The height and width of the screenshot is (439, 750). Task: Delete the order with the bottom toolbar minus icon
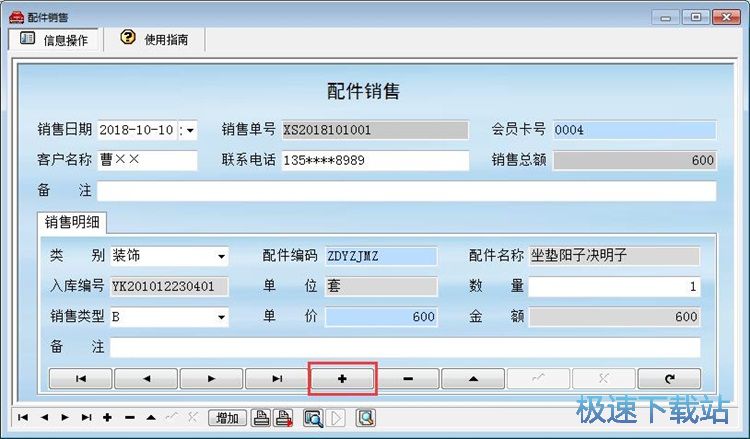[130, 417]
